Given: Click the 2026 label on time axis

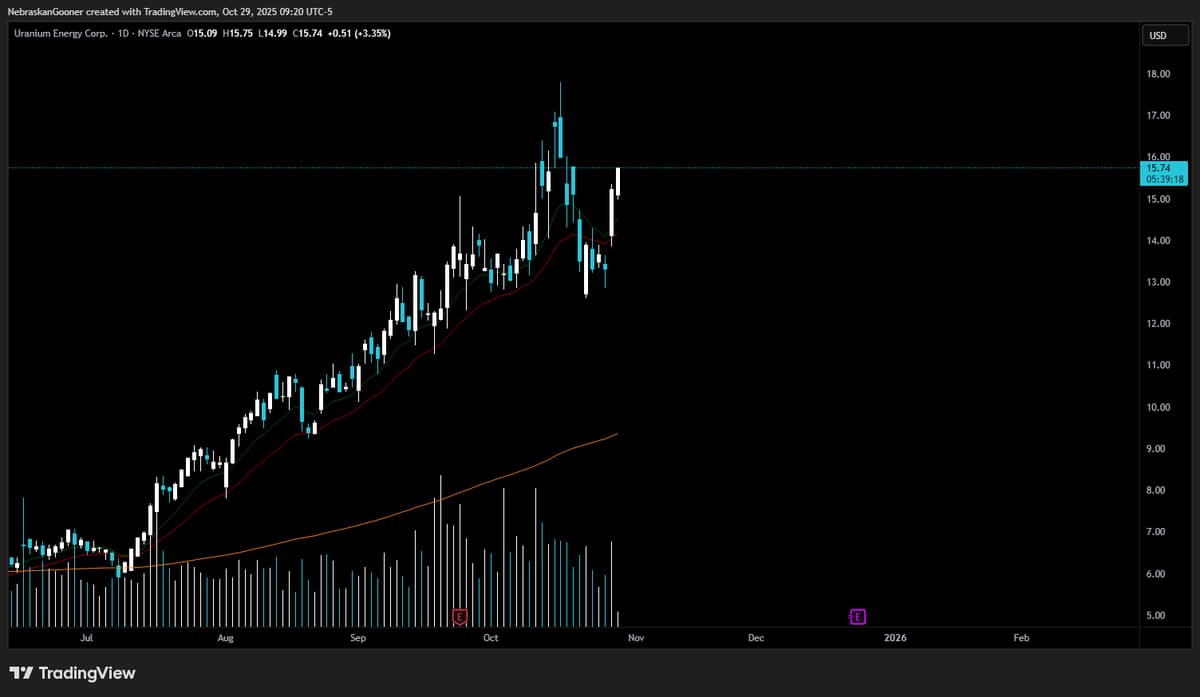Looking at the screenshot, I should tap(895, 637).
